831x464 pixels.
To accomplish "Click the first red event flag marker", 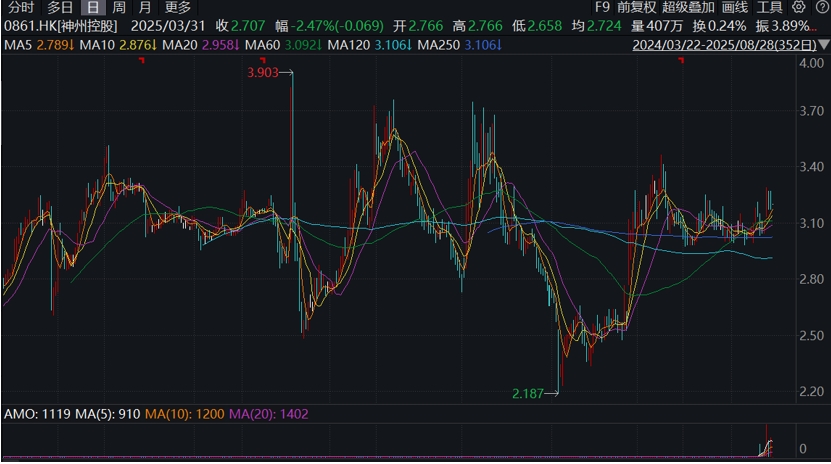I will click(x=142, y=60).
